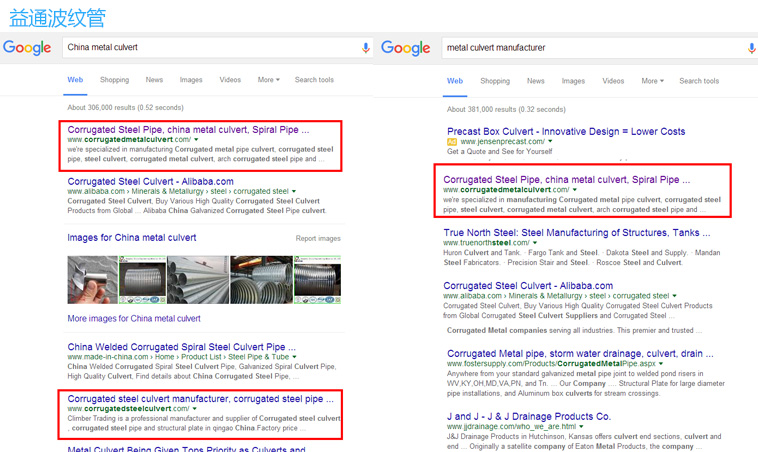Open right 'Corrugated Steel Culvert - Alibaba.com' result
Viewport: 758px width, 452px height.
pos(528,286)
